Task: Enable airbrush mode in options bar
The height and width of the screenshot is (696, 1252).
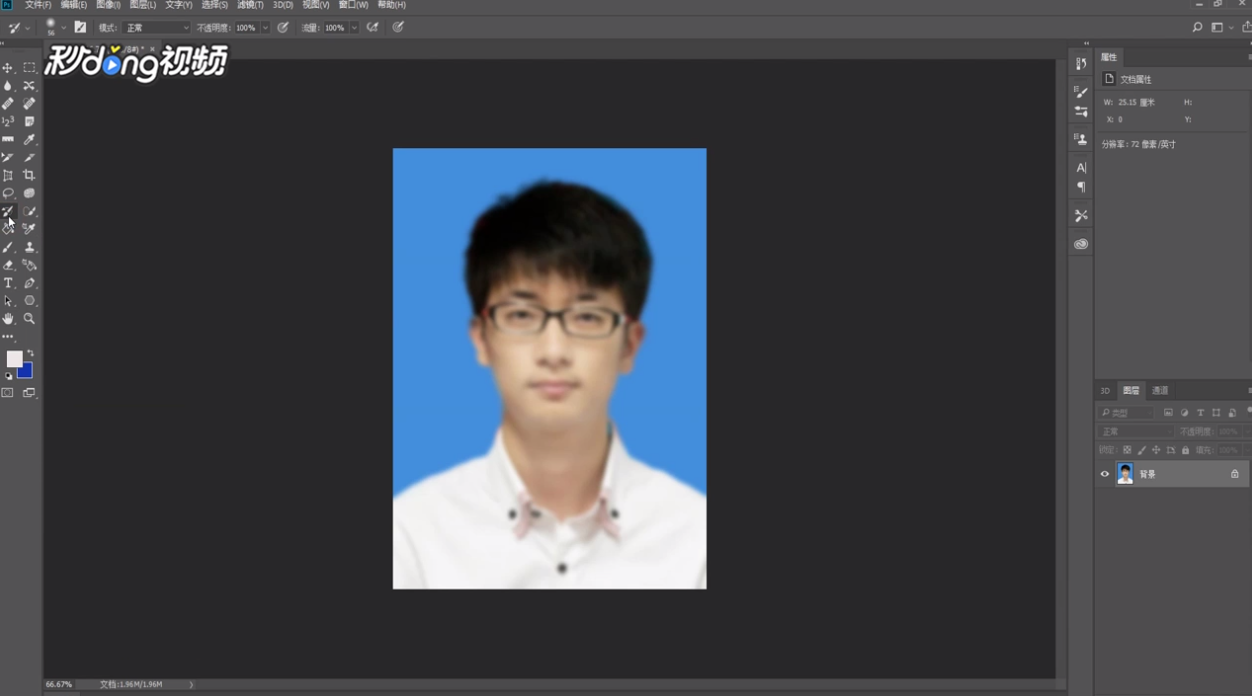Action: (371, 27)
